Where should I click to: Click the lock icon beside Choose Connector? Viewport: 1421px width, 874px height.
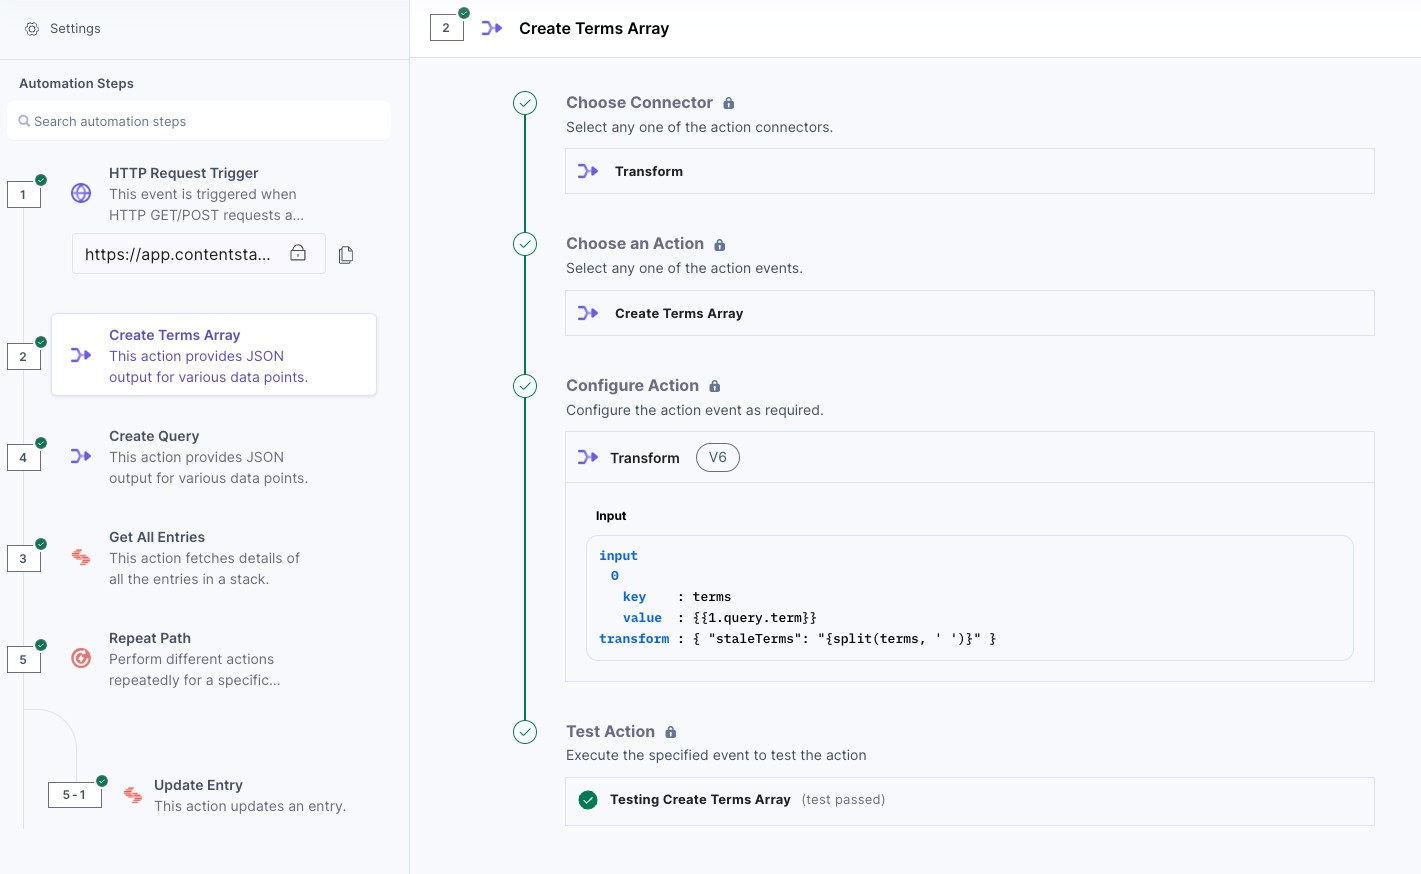[x=729, y=103]
